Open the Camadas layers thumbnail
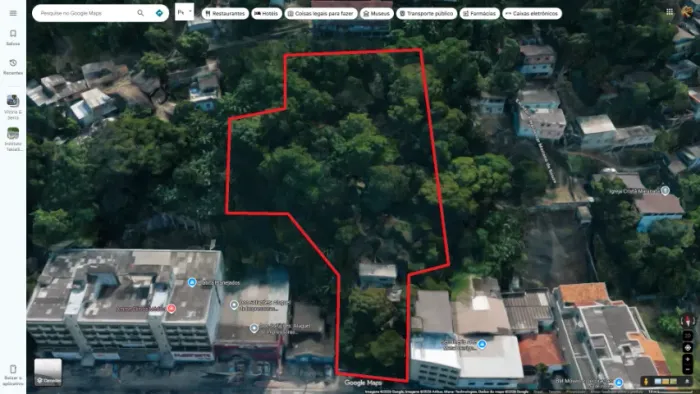Screen dimensions: 700x394 48,372
